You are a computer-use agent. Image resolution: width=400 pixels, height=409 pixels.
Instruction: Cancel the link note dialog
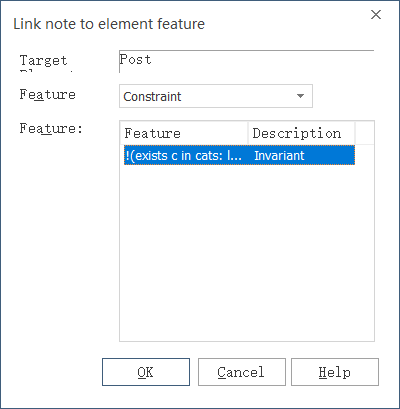click(x=242, y=372)
